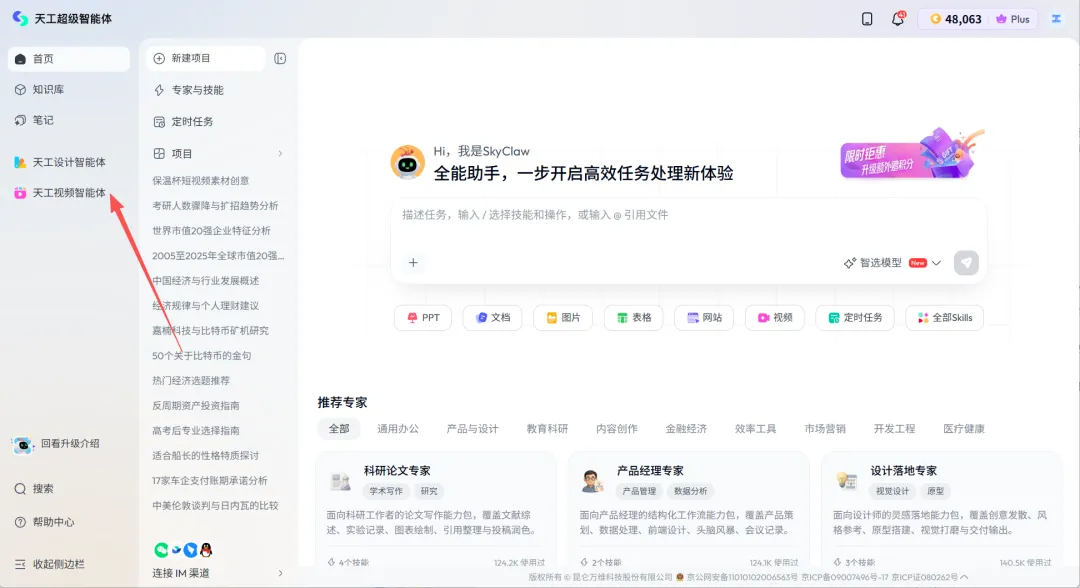Choose the 网站 skill chip

[x=704, y=318]
